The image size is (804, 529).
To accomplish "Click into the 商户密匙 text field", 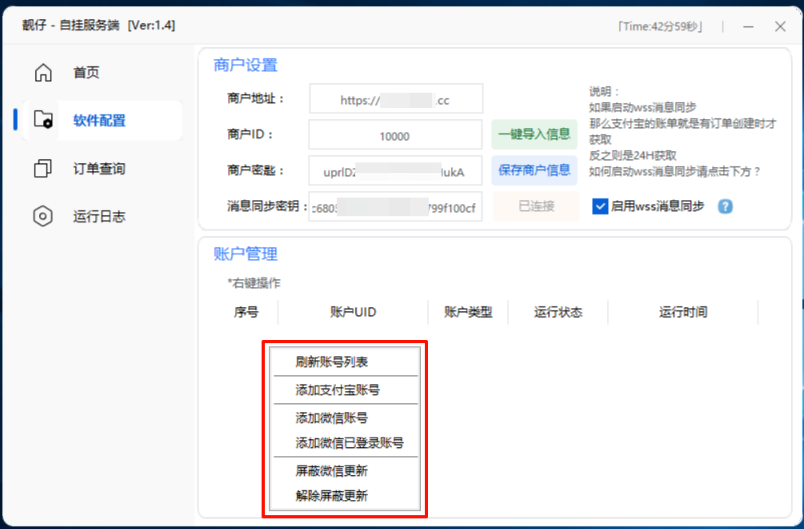I will [x=396, y=170].
